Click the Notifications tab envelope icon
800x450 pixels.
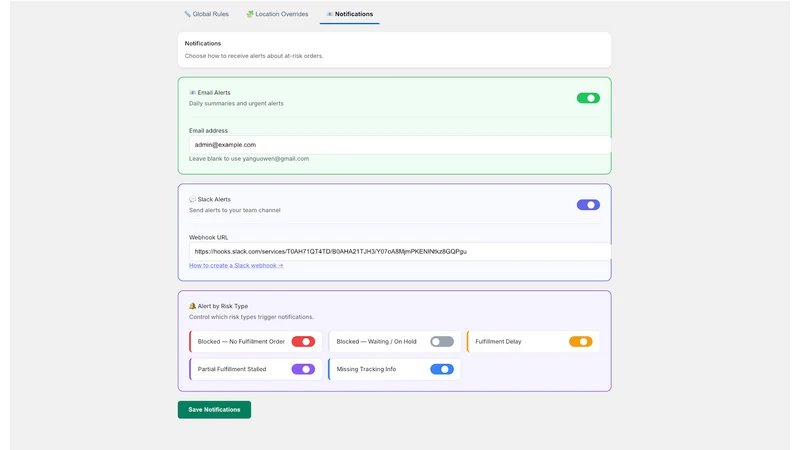tap(330, 14)
